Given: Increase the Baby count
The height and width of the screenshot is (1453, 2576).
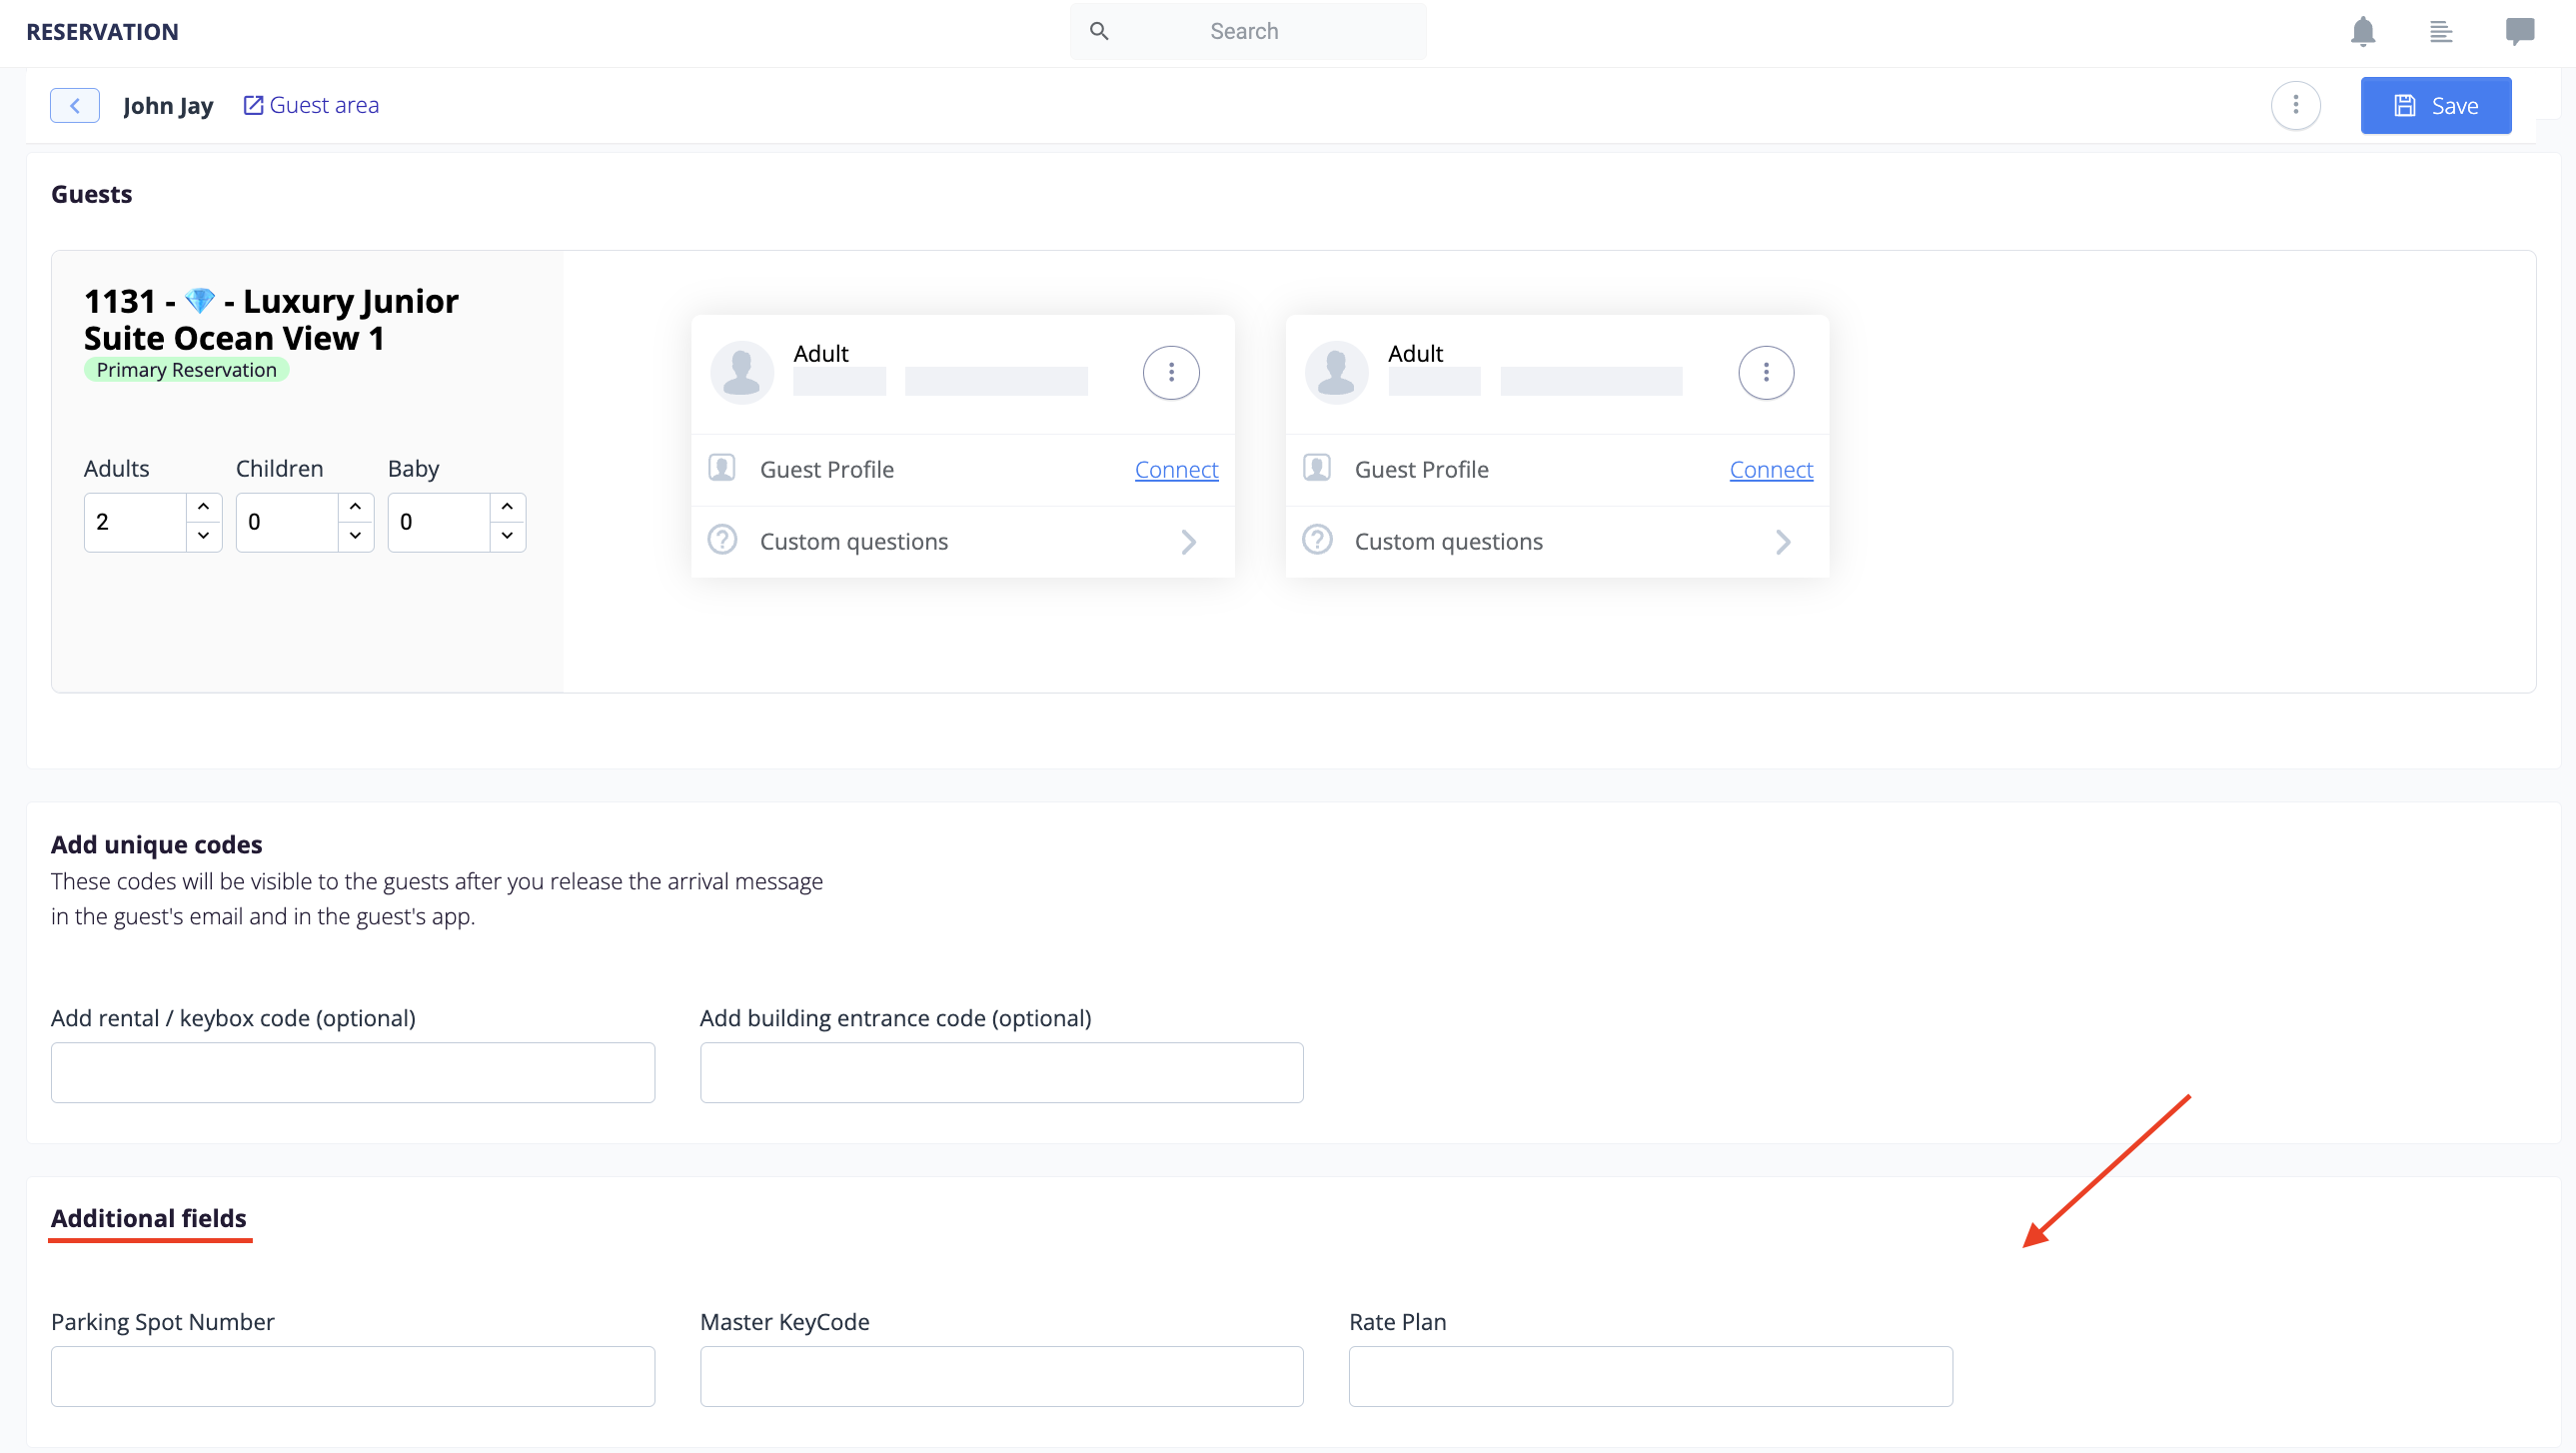Looking at the screenshot, I should (507, 507).
